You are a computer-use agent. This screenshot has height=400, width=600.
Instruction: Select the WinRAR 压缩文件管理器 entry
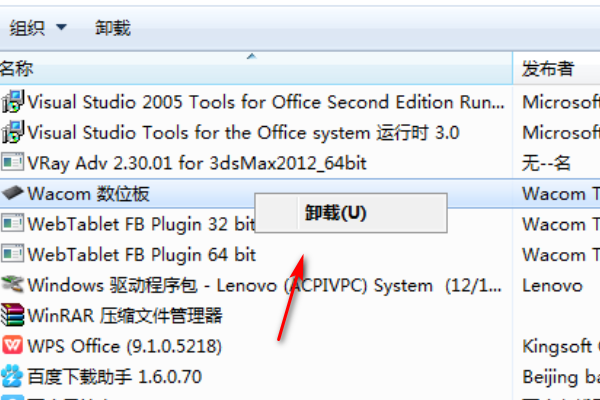[125, 316]
